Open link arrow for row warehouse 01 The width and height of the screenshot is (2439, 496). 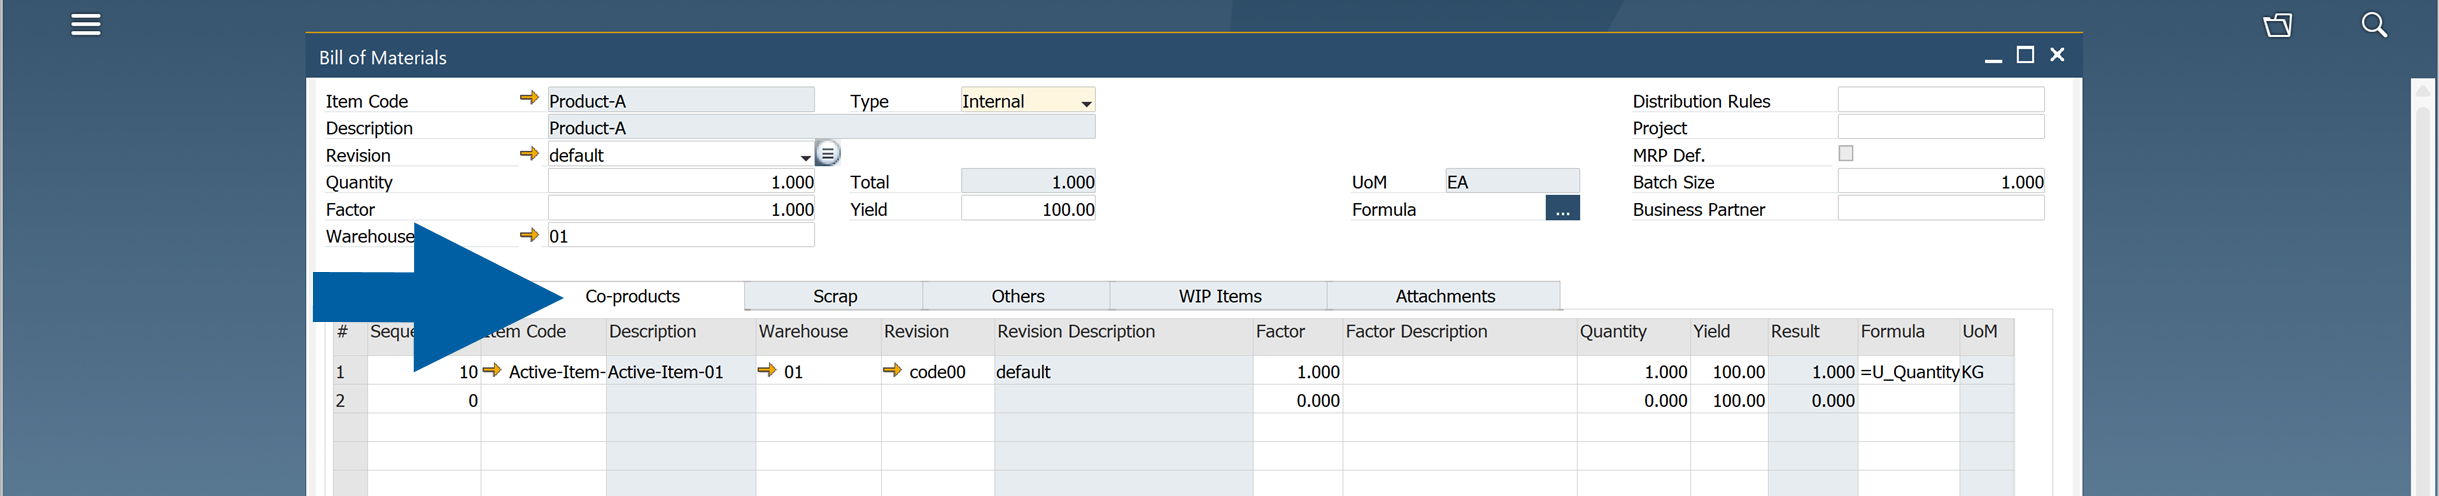point(767,371)
